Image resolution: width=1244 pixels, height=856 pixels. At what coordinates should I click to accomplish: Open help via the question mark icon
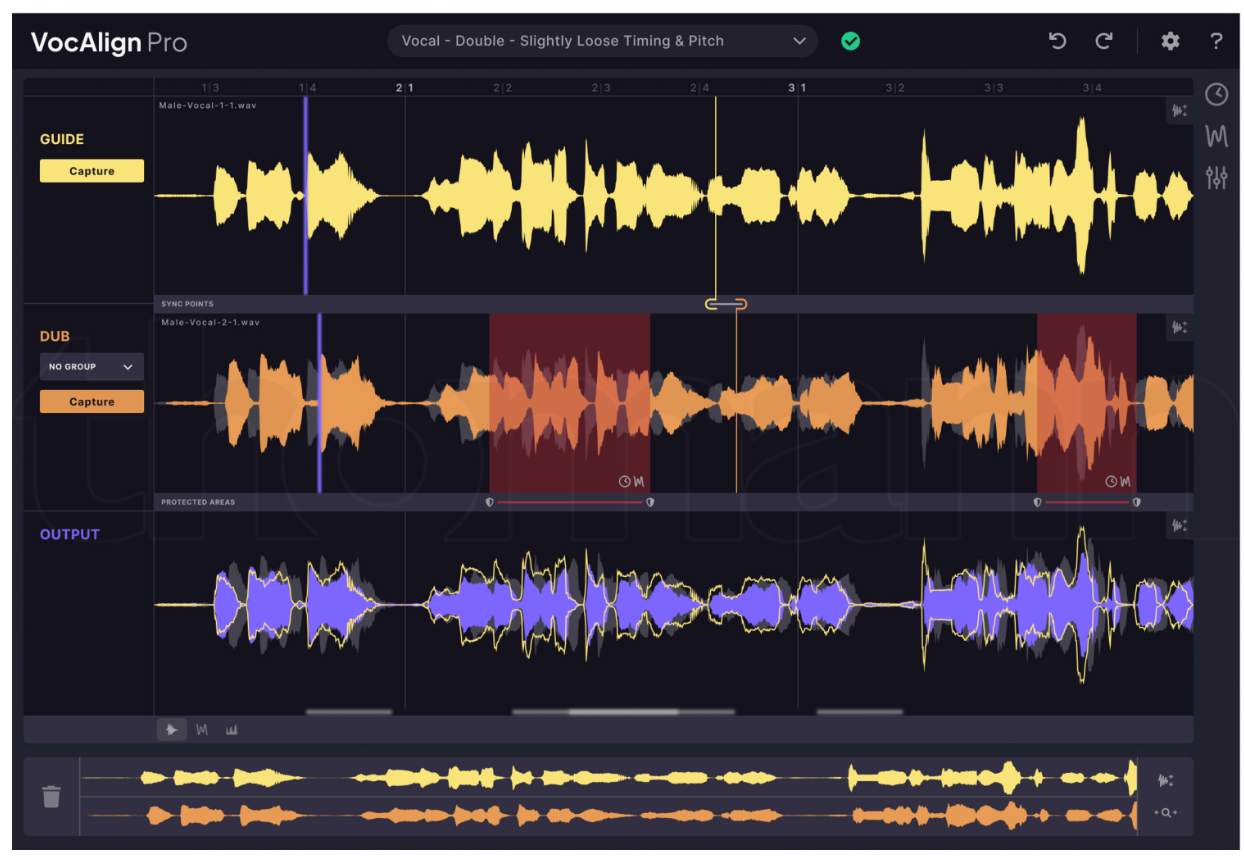tap(1216, 41)
